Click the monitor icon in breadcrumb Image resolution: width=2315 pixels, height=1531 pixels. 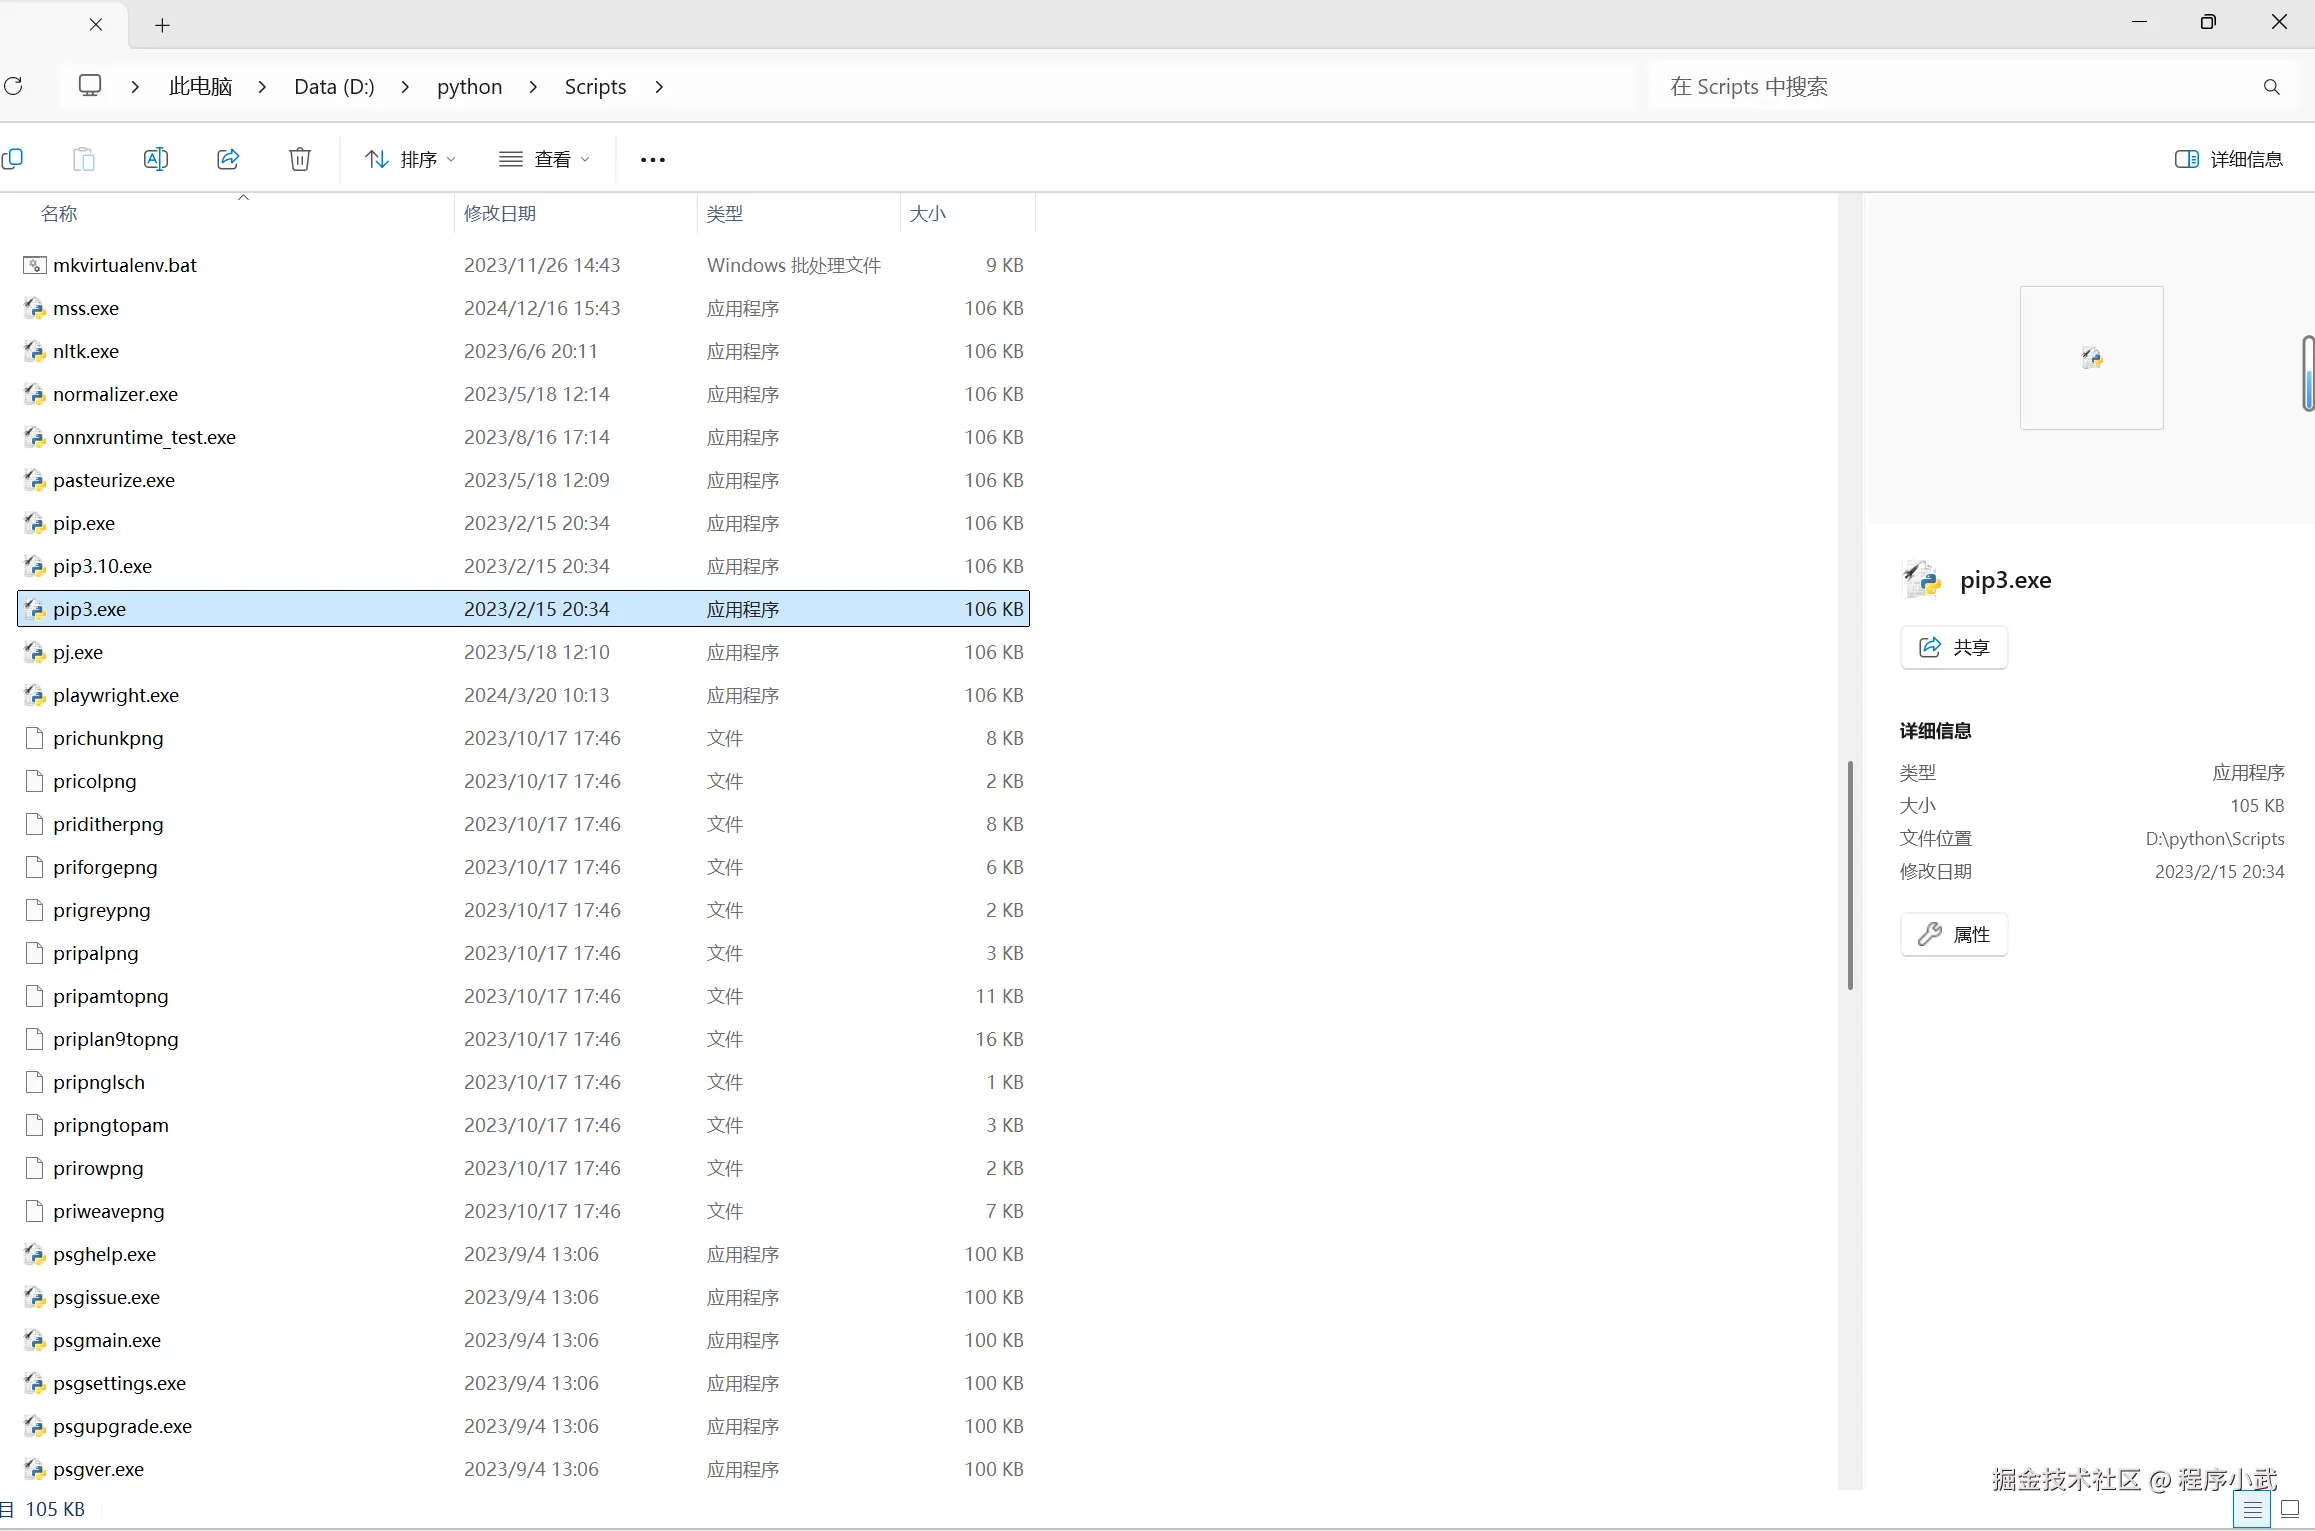[90, 86]
